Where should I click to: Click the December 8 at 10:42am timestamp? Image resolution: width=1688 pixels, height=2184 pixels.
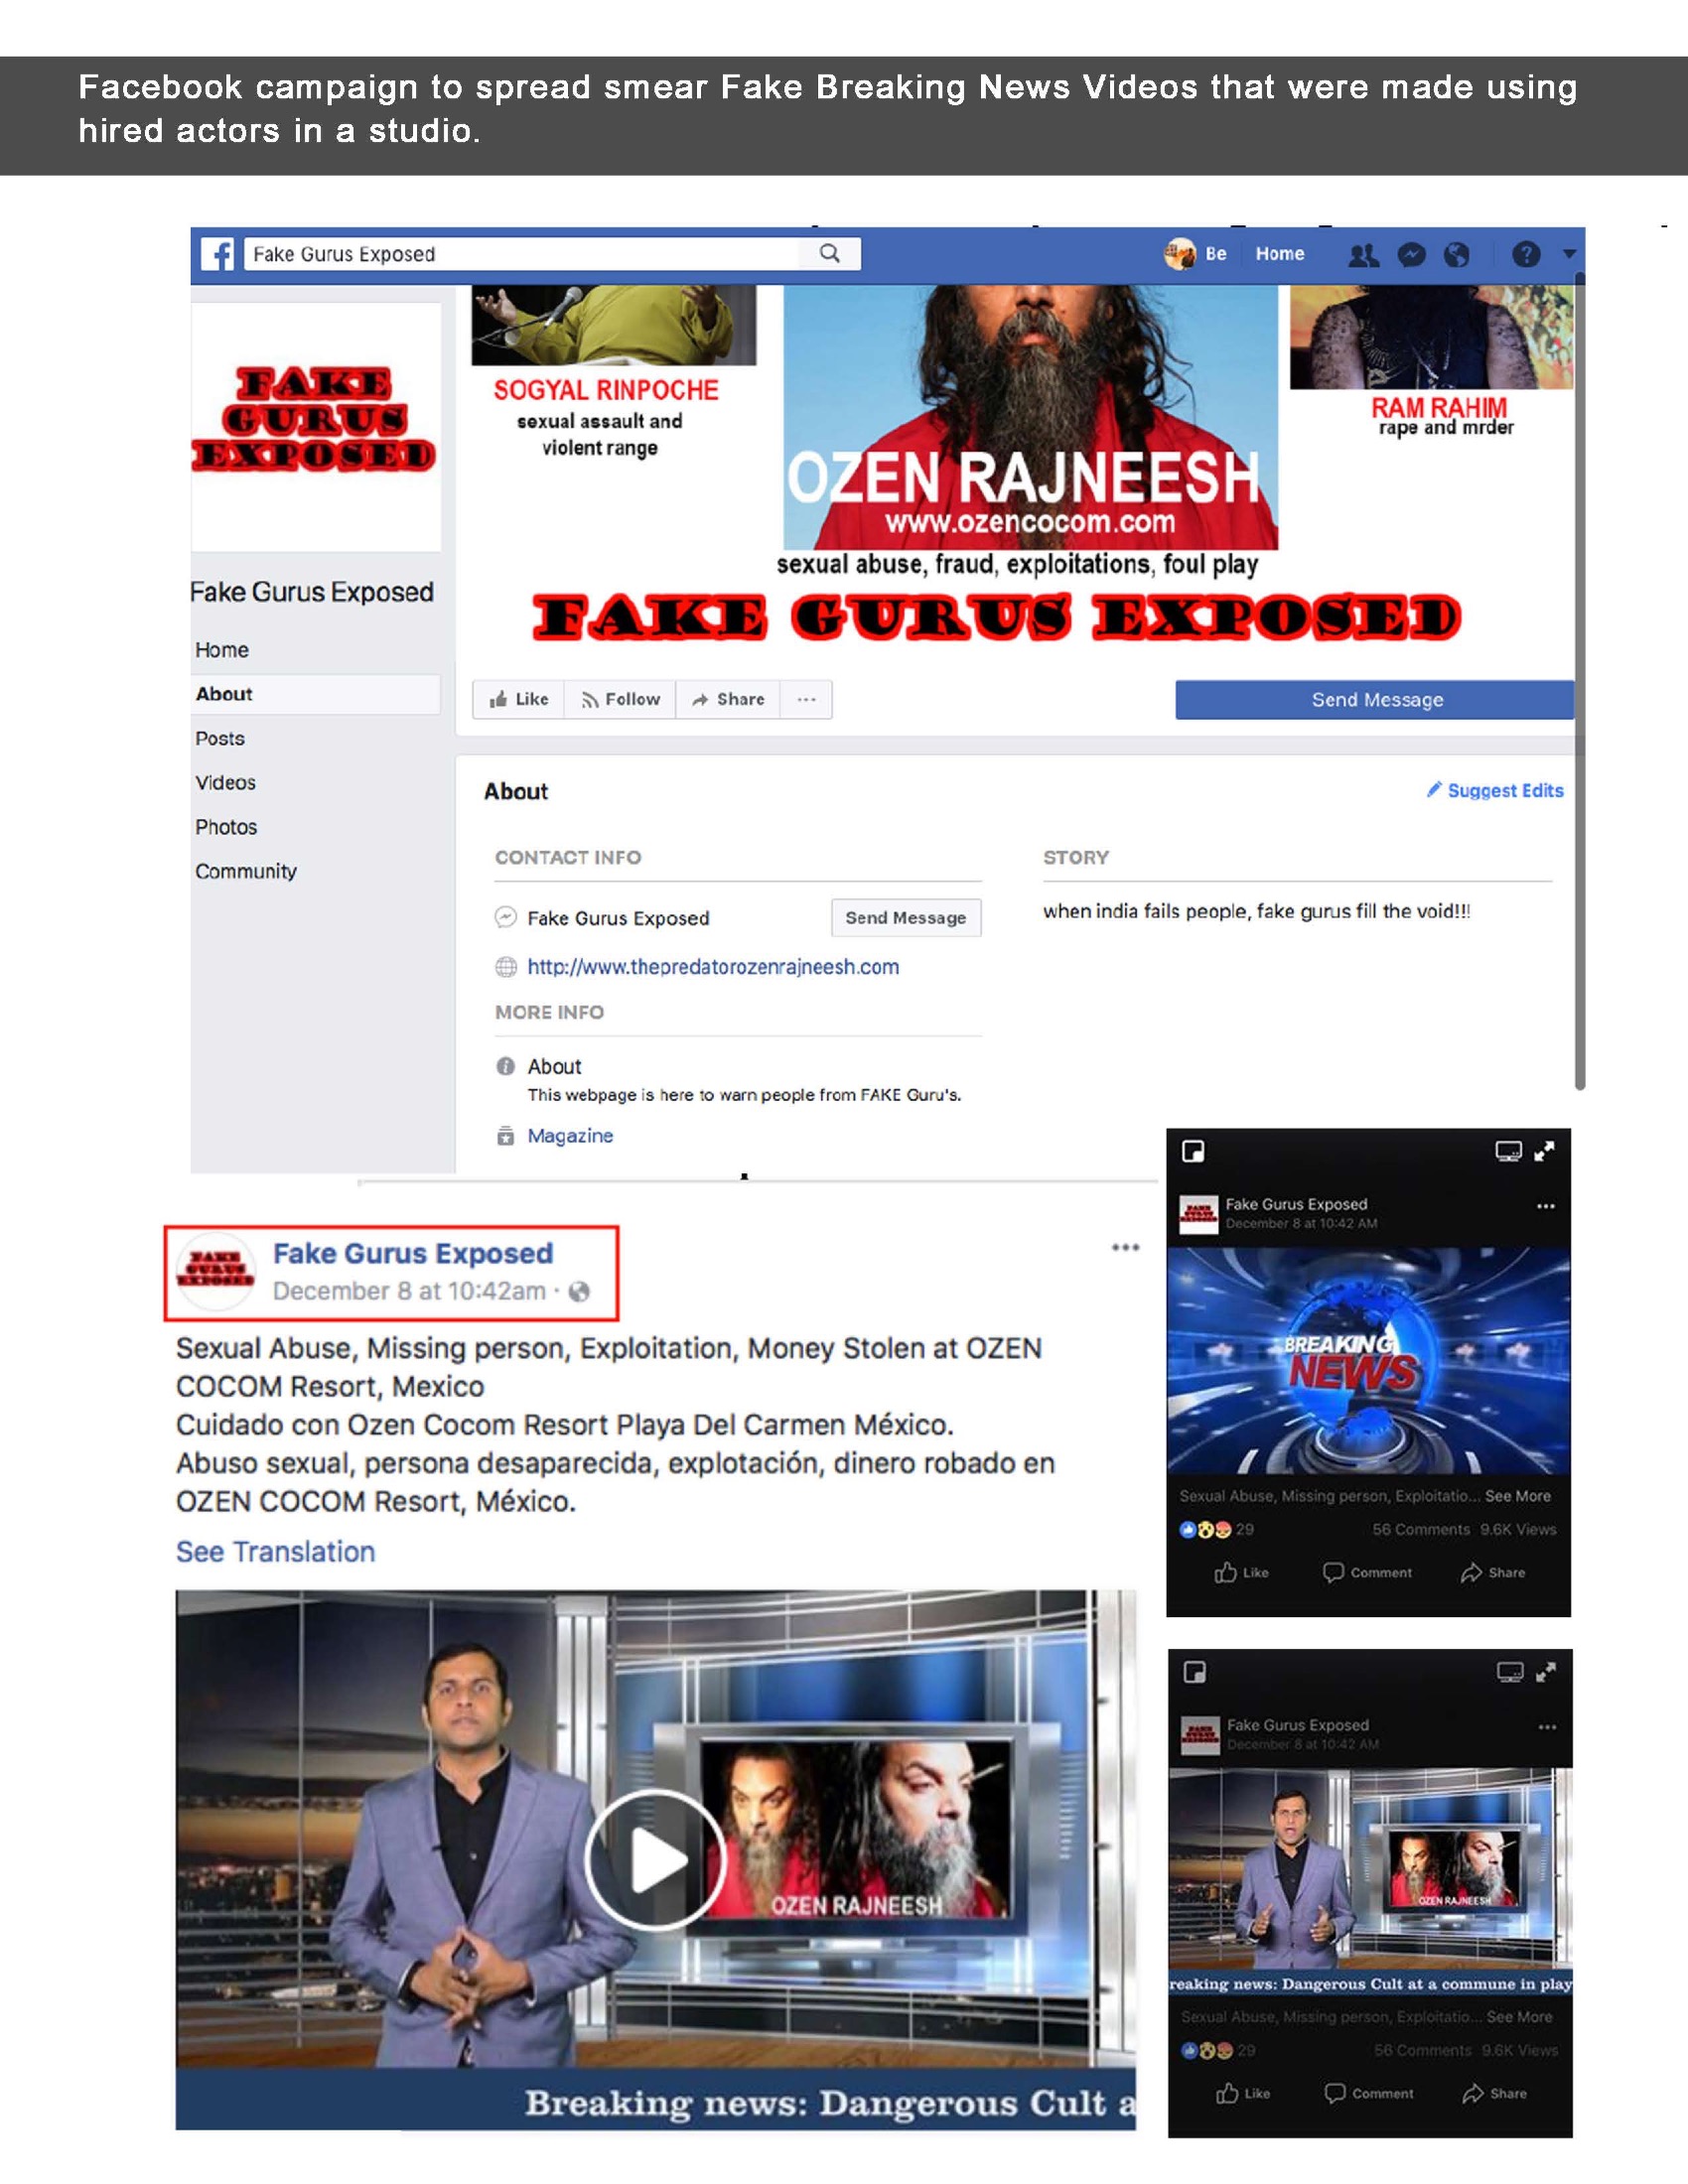[410, 1292]
